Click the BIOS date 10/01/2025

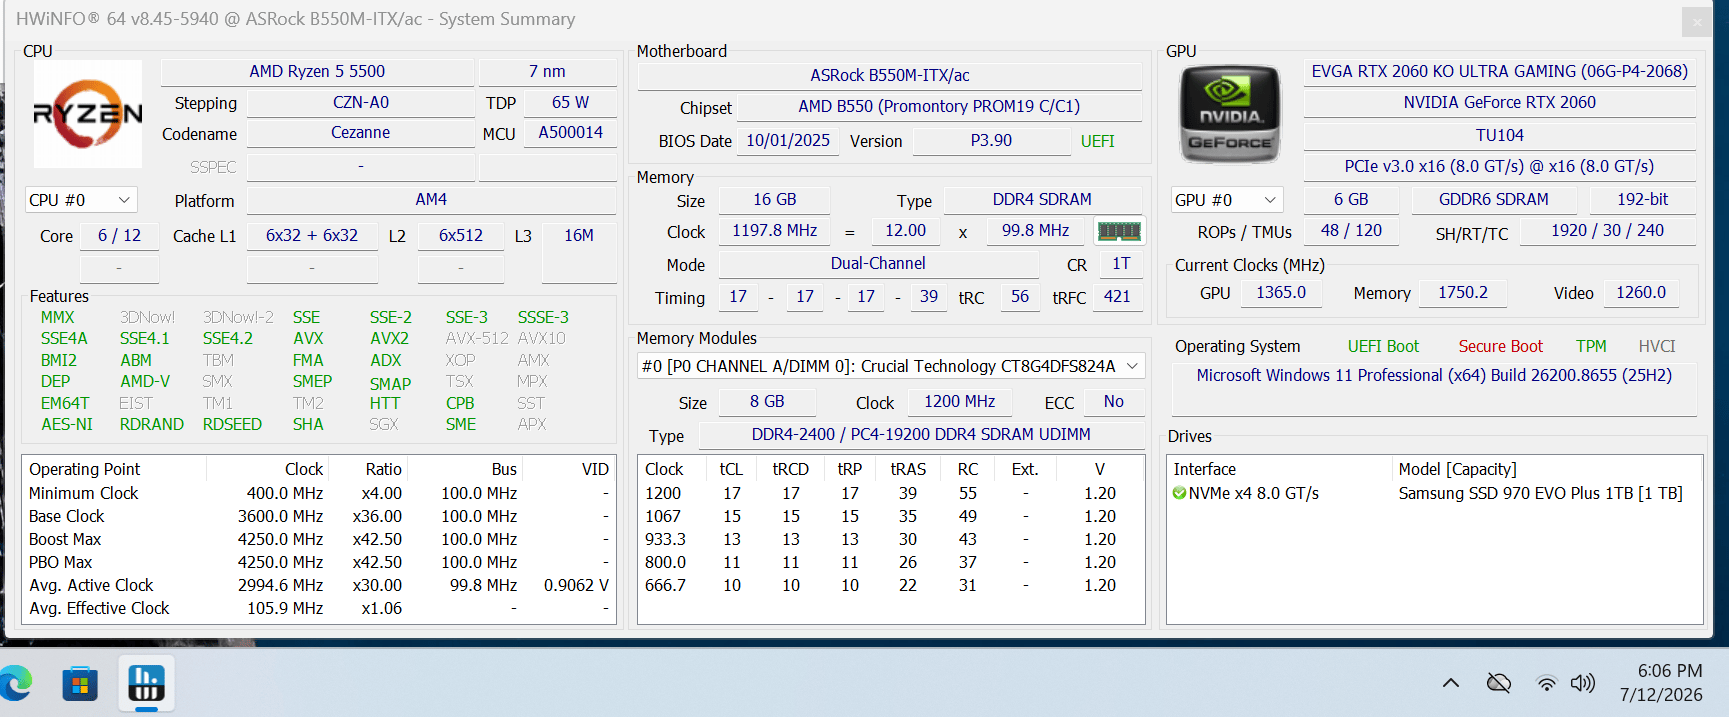pos(788,141)
